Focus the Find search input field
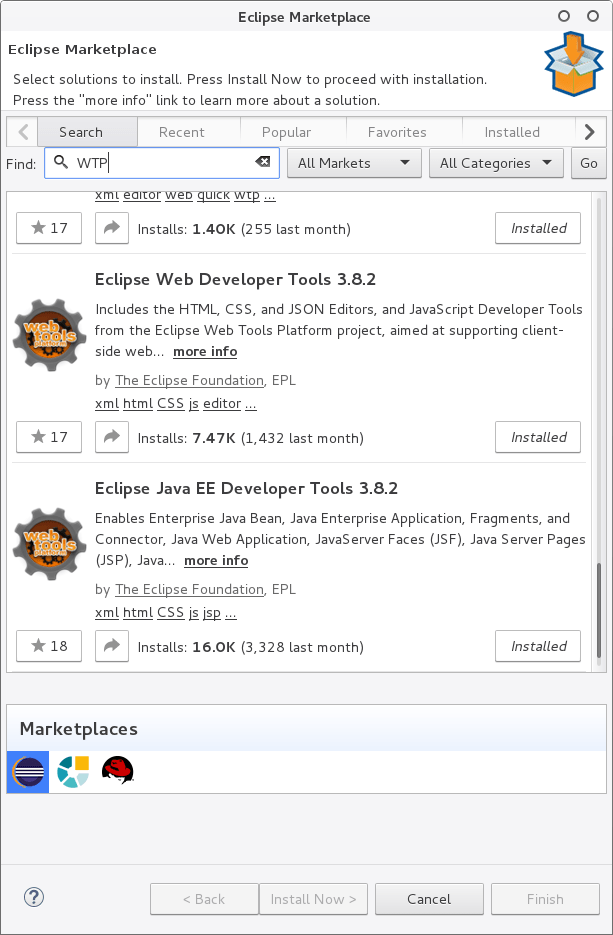The image size is (613, 935). point(162,163)
